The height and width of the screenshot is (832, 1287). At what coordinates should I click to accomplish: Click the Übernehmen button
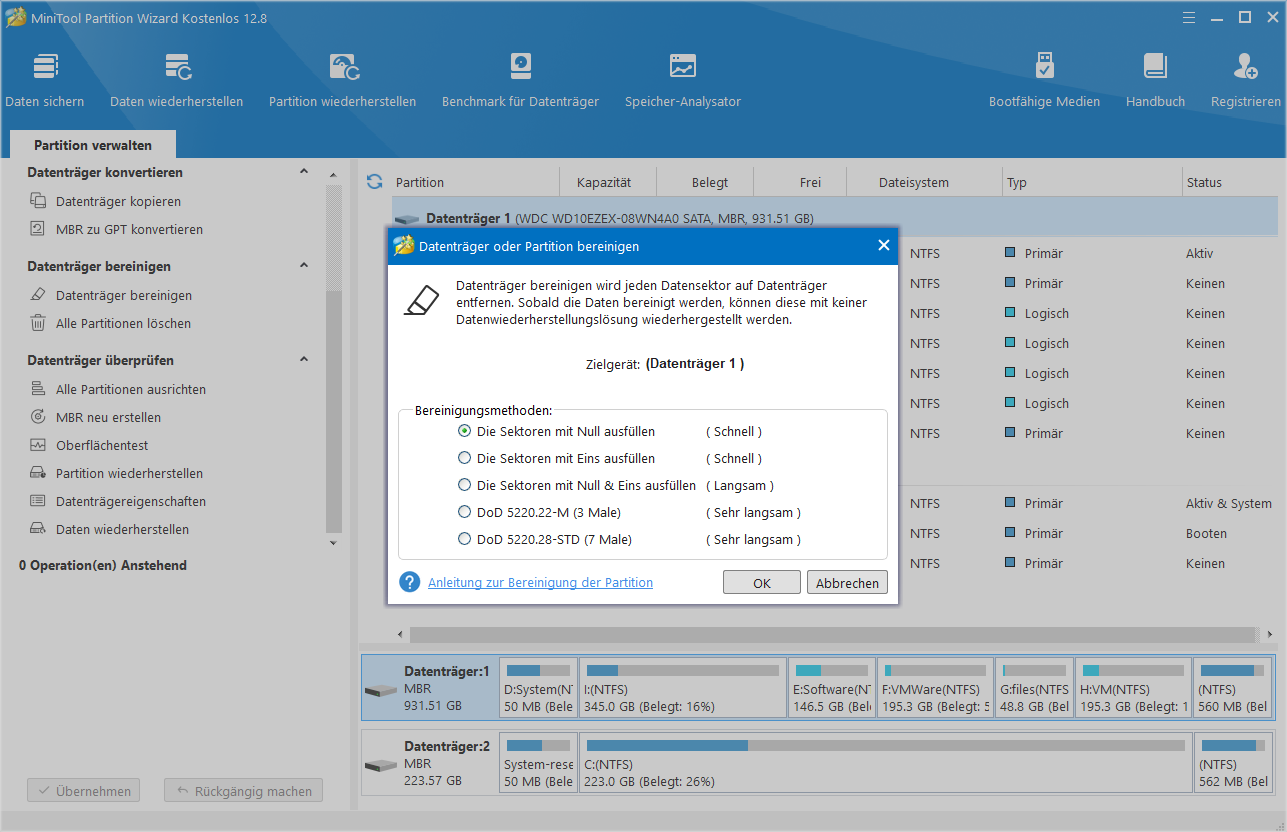(83, 791)
